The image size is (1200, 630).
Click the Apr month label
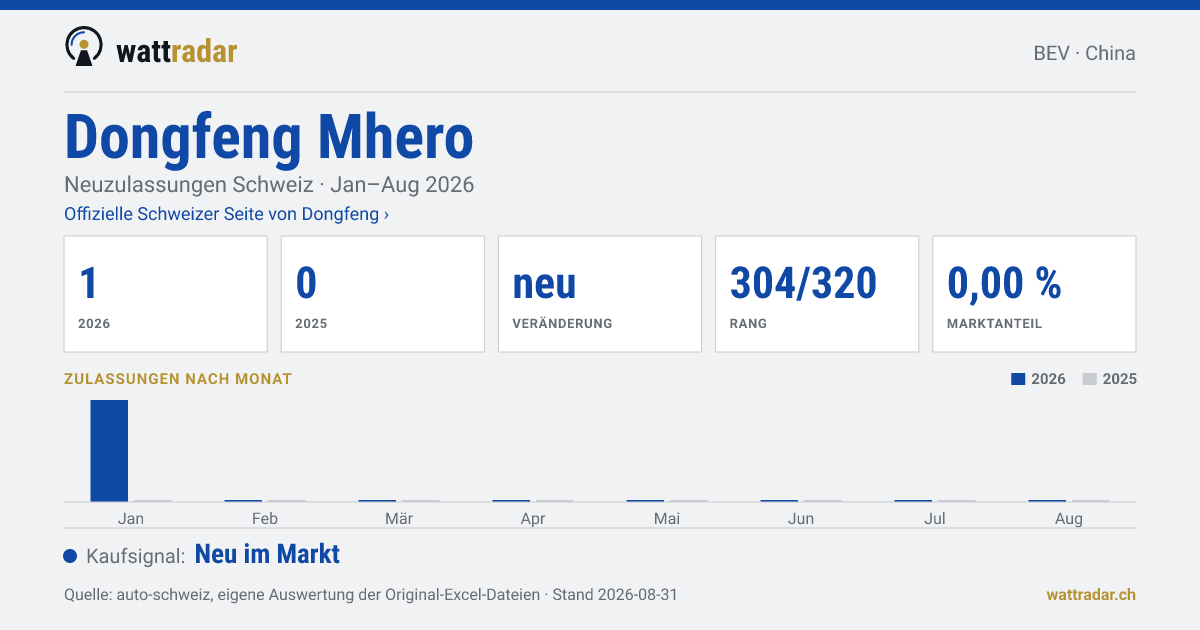tap(533, 518)
